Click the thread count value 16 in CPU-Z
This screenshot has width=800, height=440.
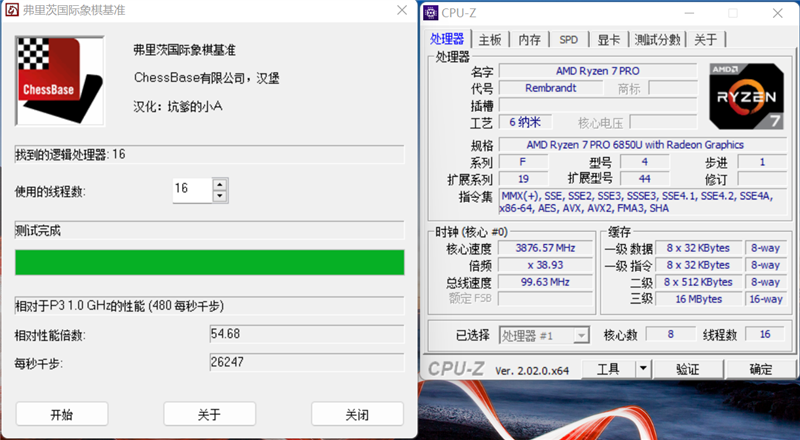(765, 334)
